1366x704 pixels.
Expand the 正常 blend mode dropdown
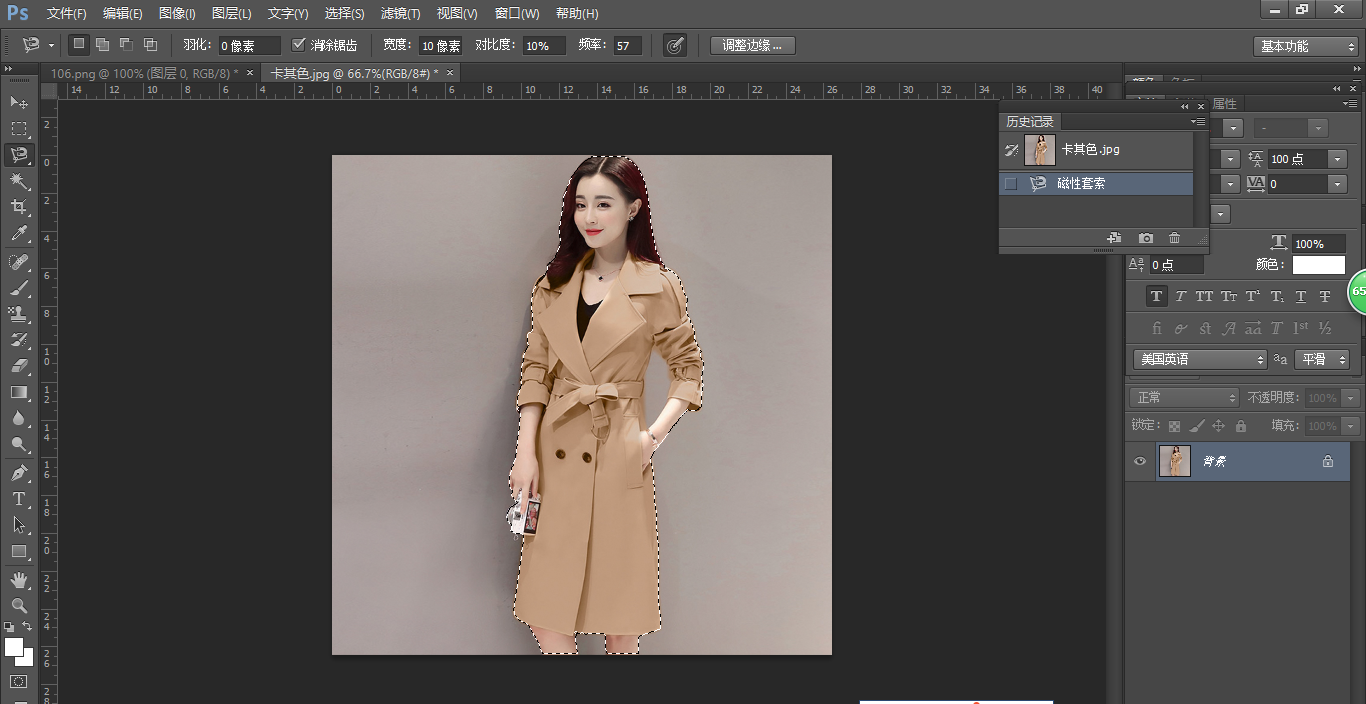tap(1184, 398)
